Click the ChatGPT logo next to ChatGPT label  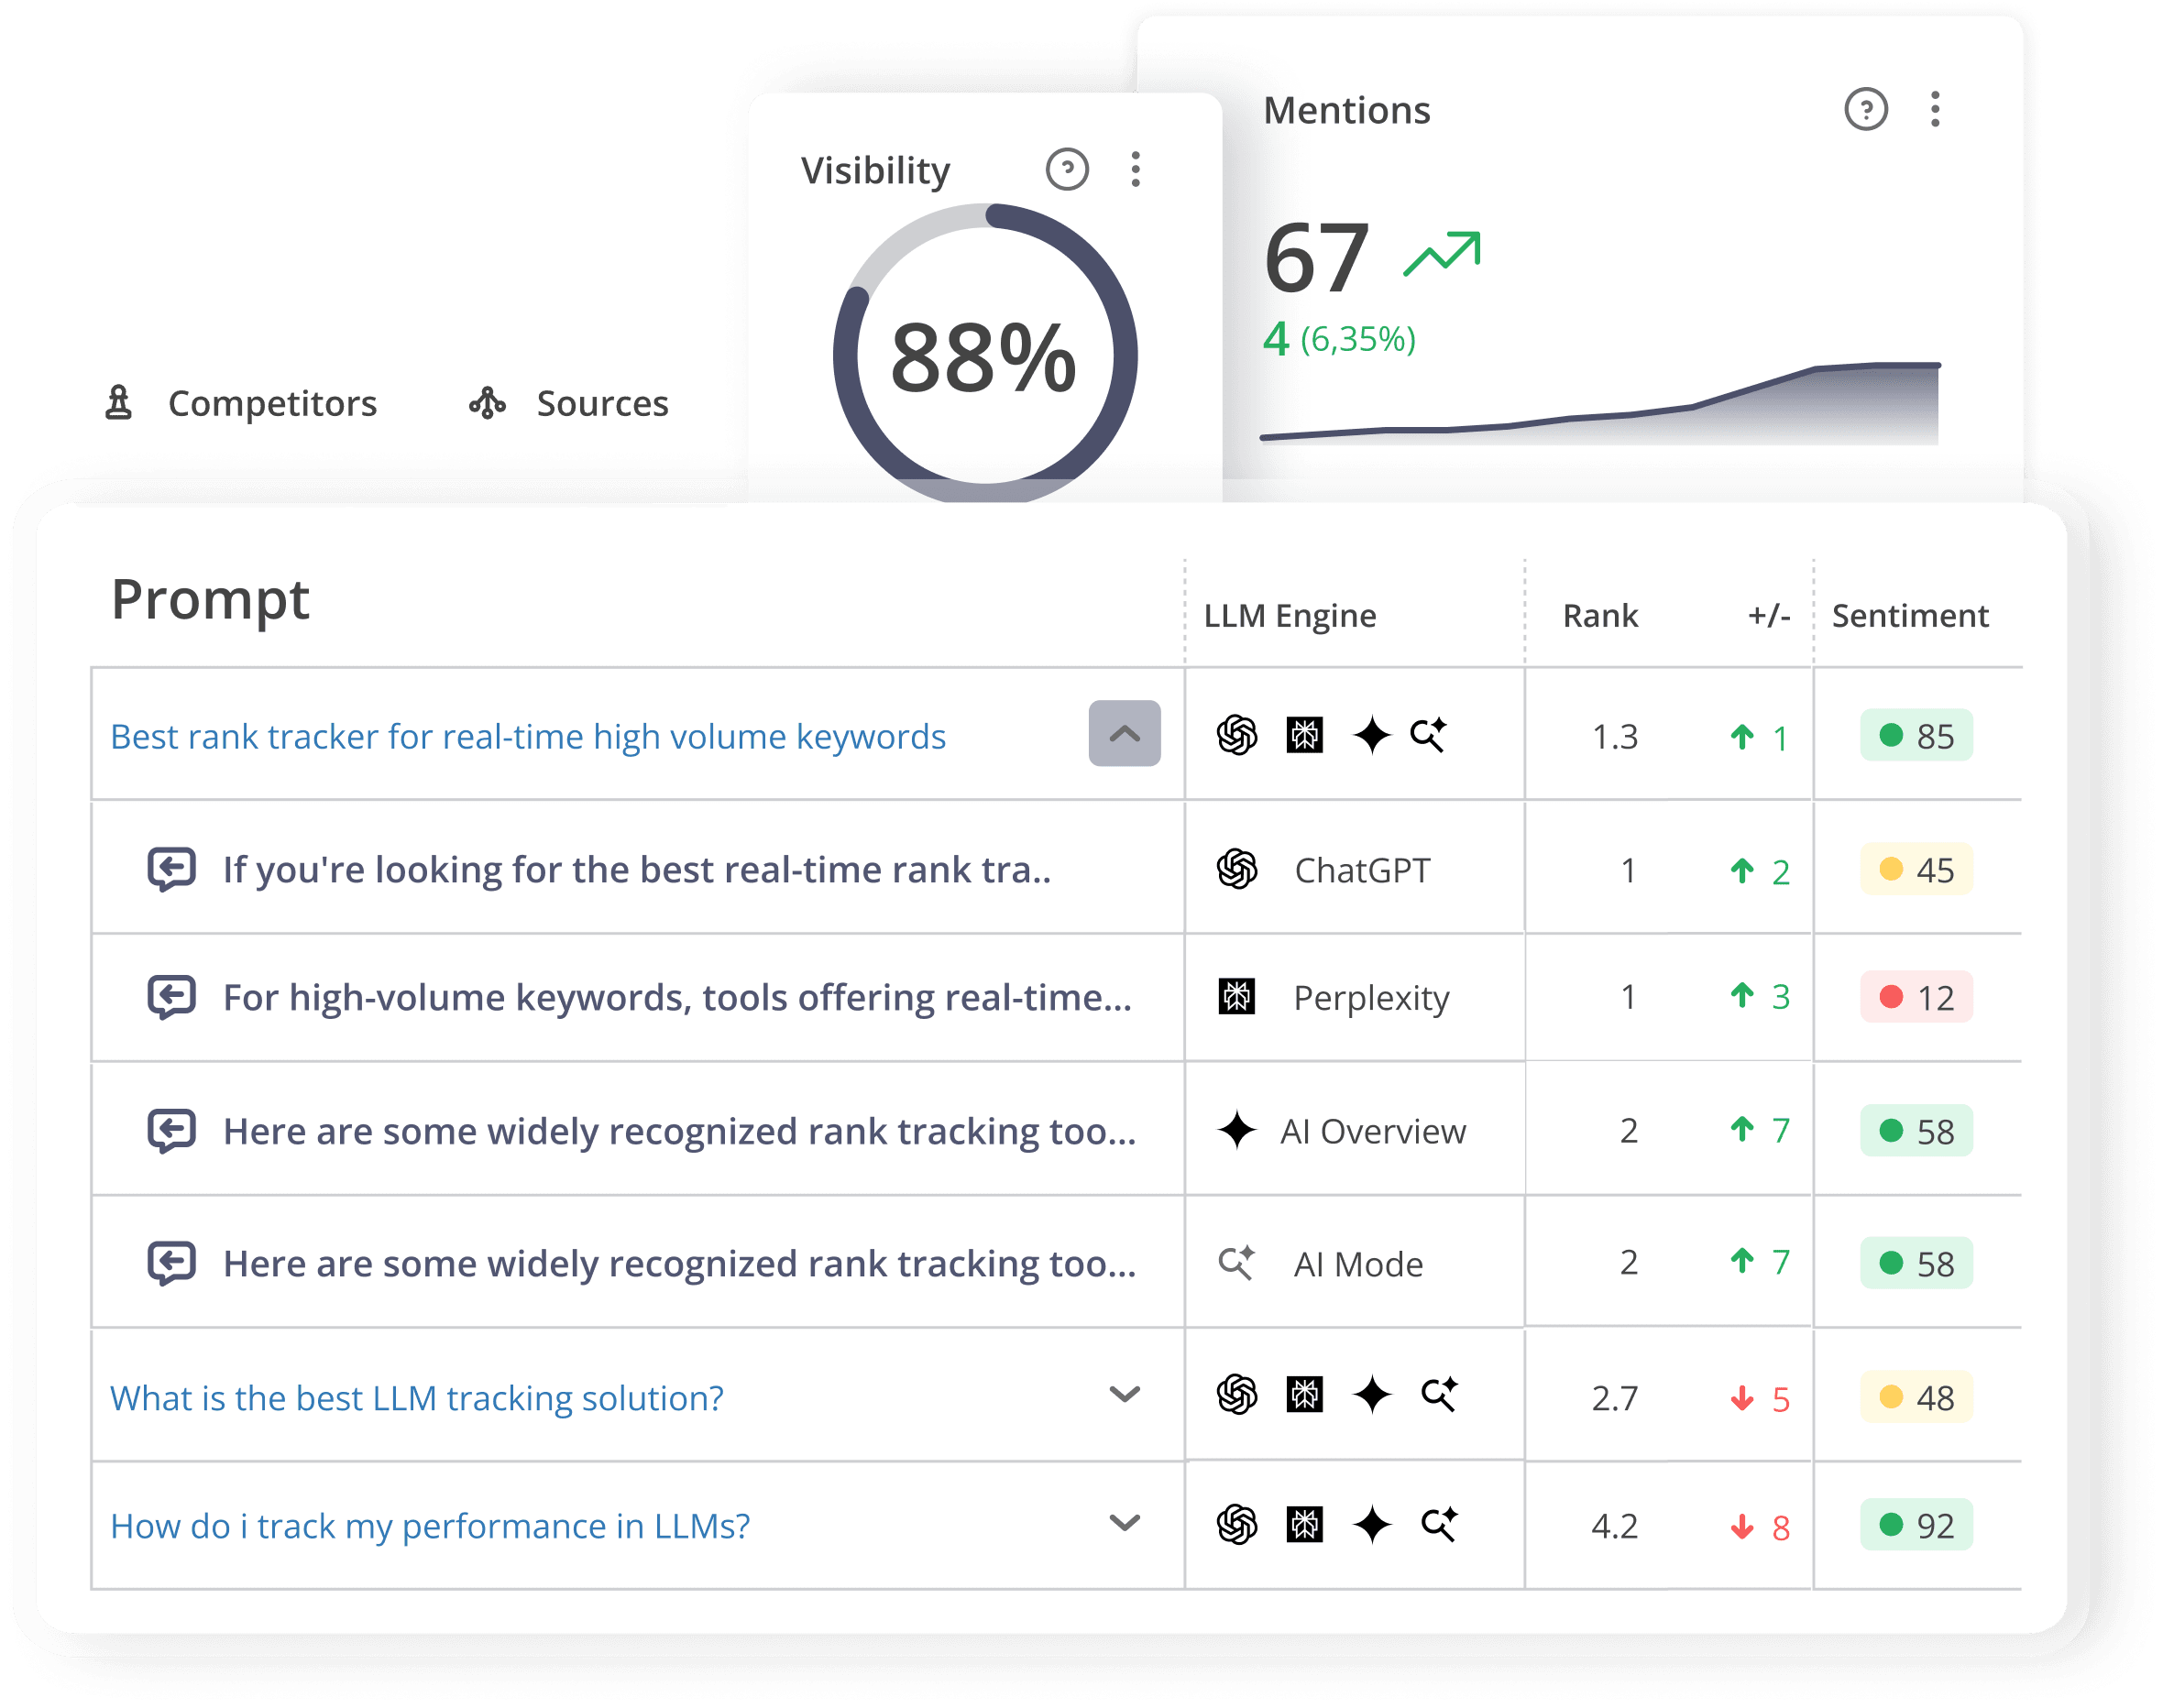[x=1237, y=868]
